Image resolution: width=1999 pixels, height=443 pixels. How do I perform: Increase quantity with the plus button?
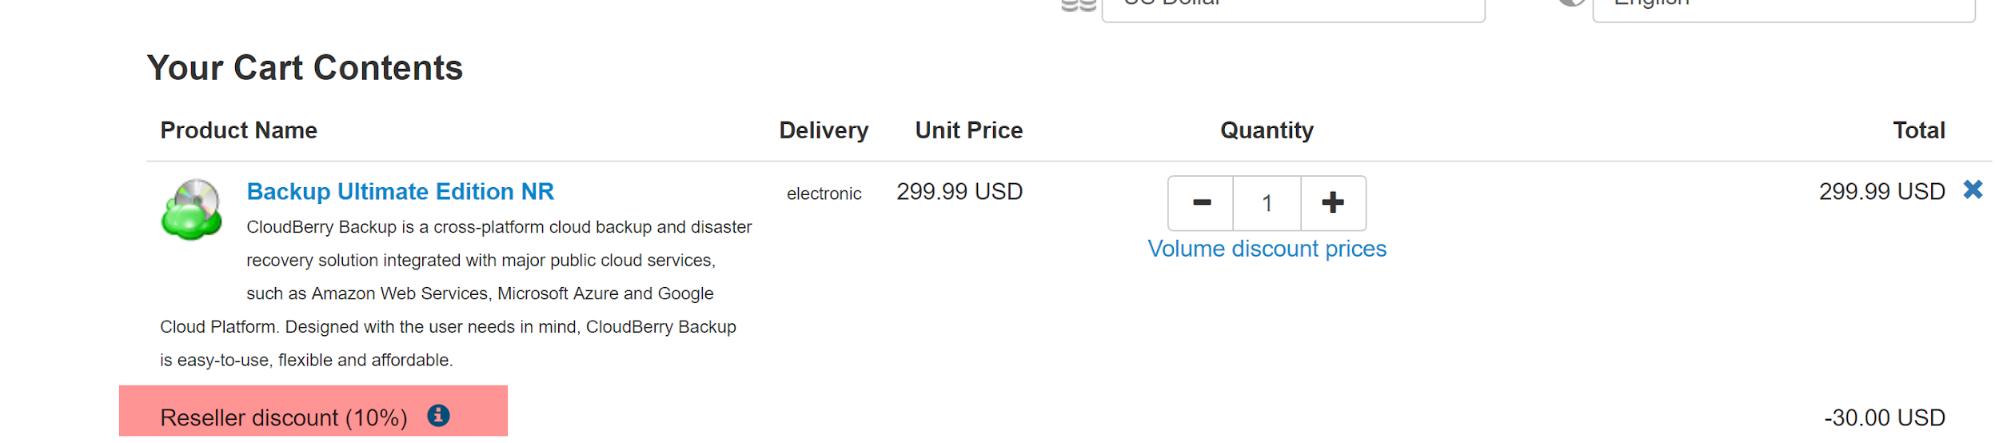pos(1333,203)
